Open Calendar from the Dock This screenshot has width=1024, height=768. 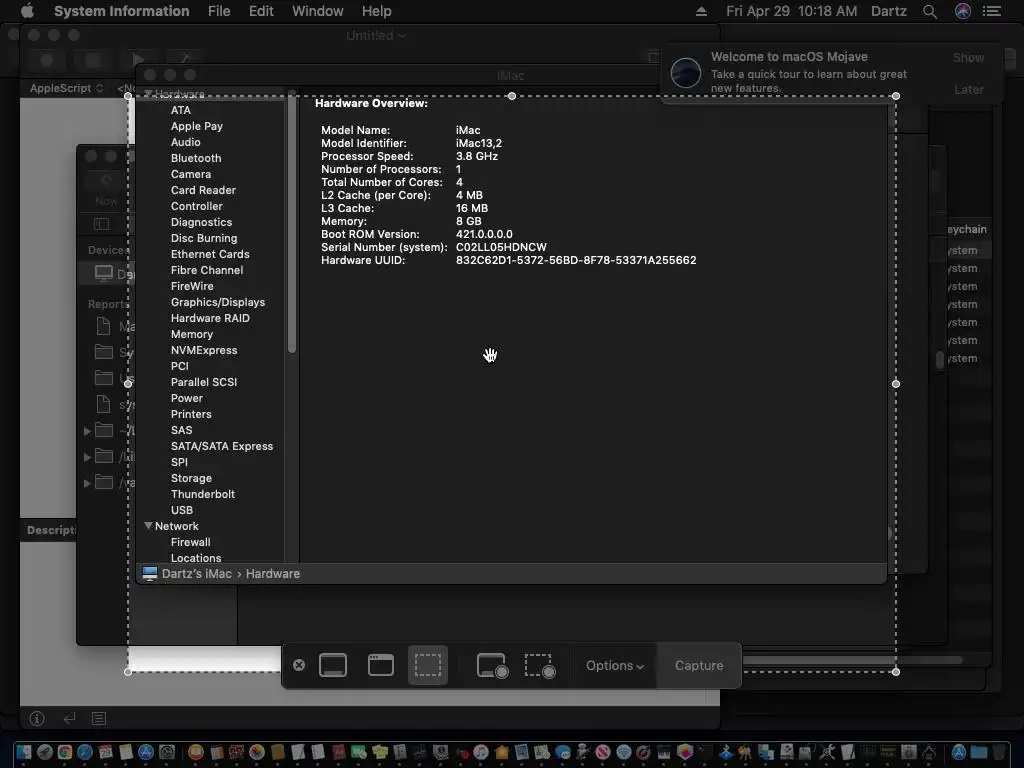(x=105, y=752)
